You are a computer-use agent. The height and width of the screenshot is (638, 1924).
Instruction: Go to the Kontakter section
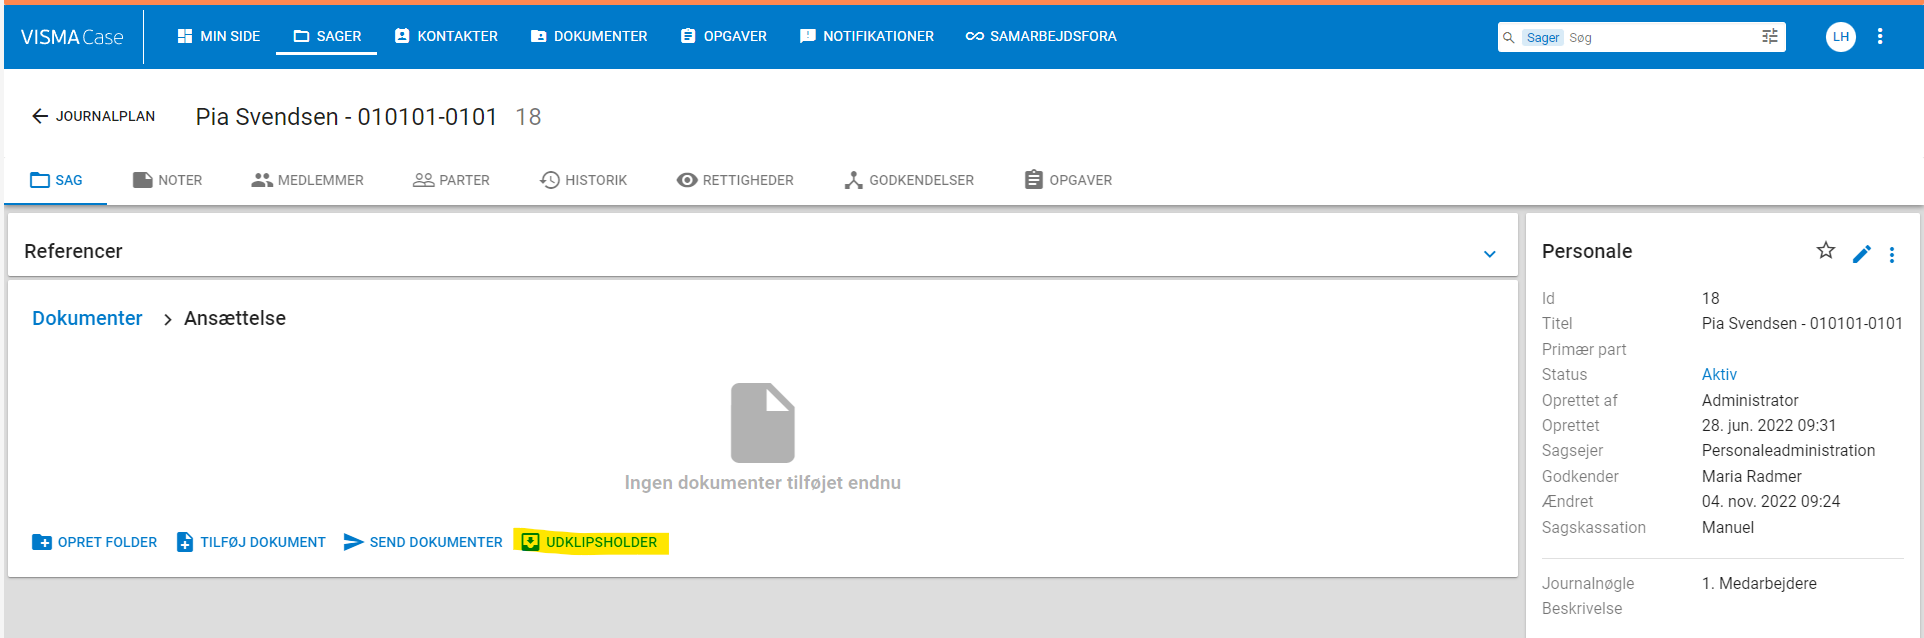pos(446,36)
